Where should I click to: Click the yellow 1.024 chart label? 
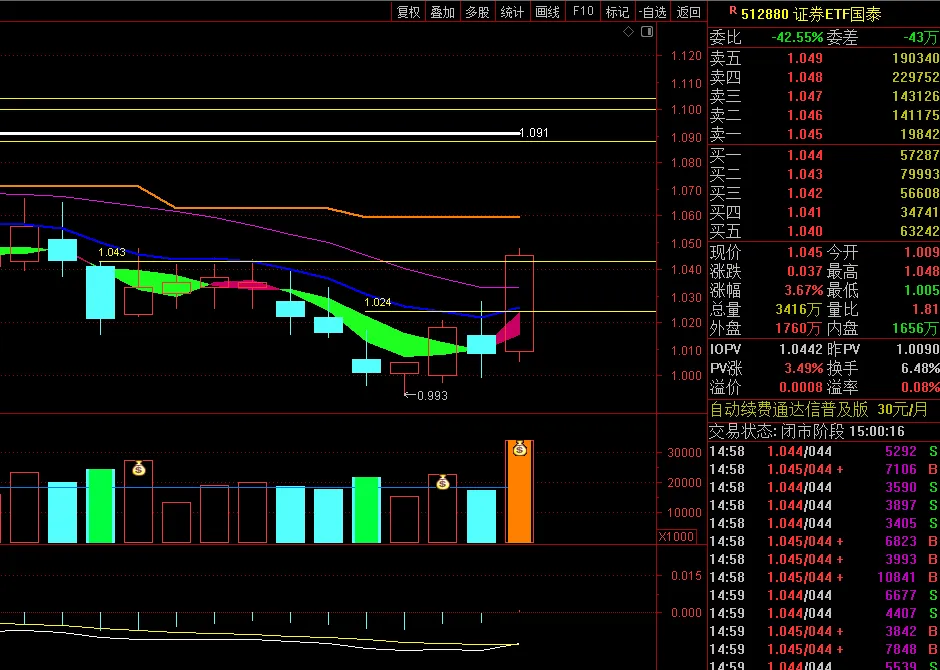coord(378,303)
